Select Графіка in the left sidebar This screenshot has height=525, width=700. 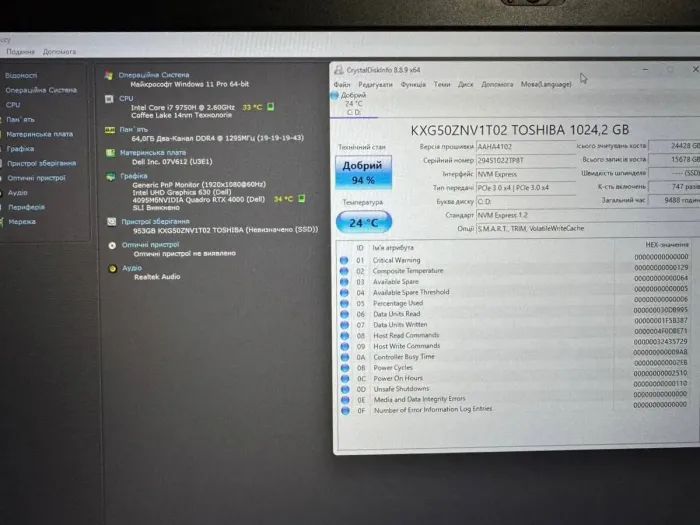point(20,148)
